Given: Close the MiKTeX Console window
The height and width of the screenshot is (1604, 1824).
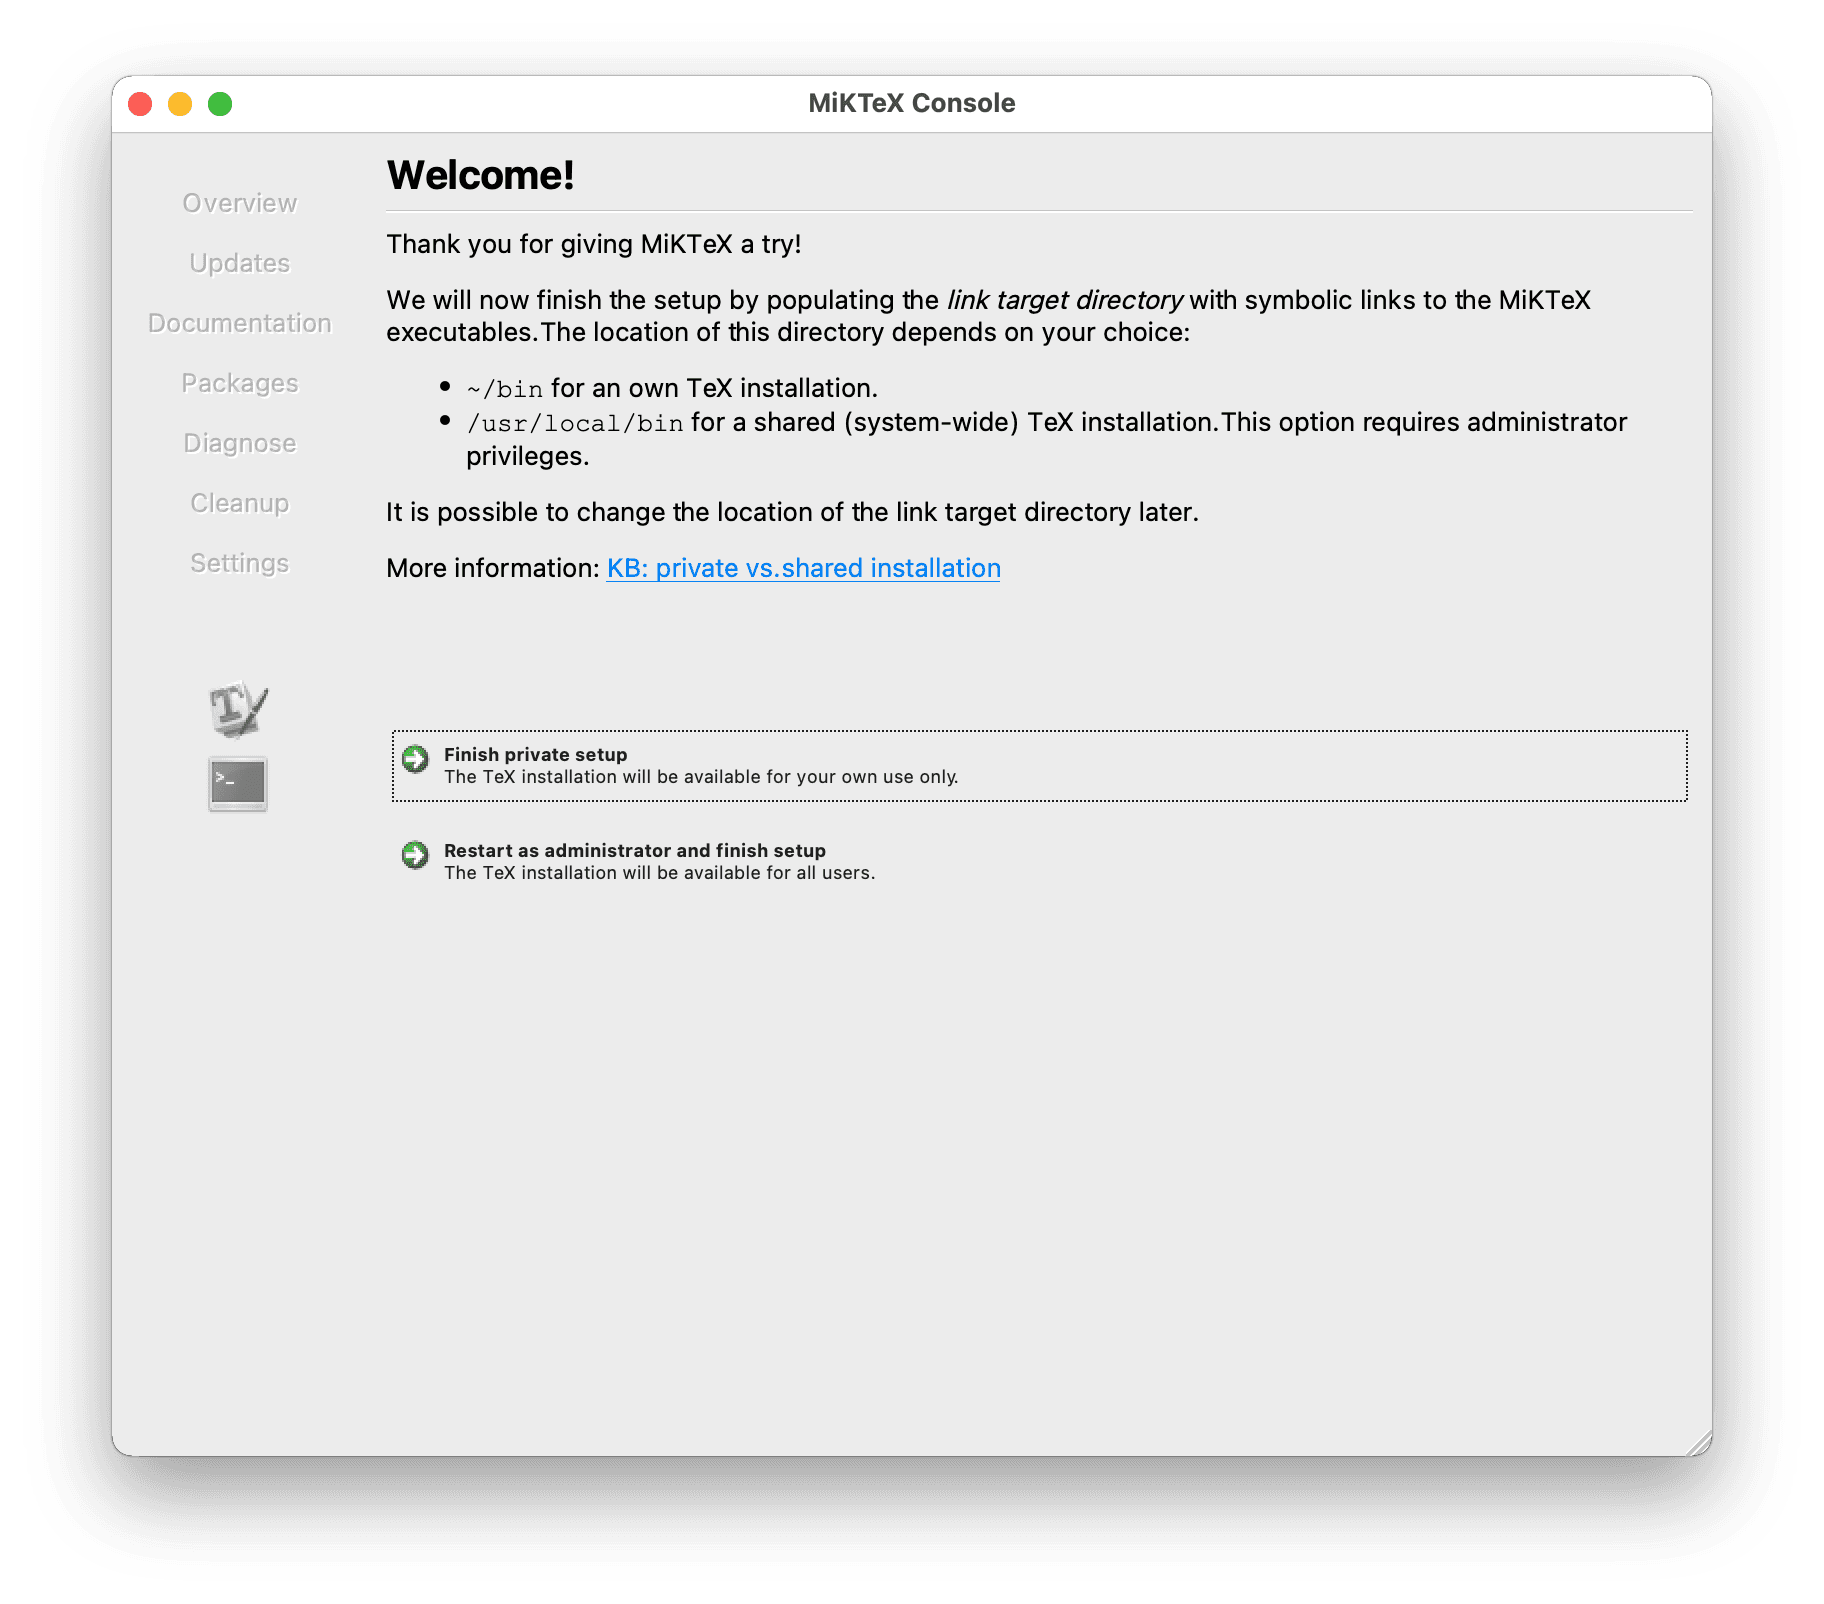Looking at the screenshot, I should click(140, 104).
